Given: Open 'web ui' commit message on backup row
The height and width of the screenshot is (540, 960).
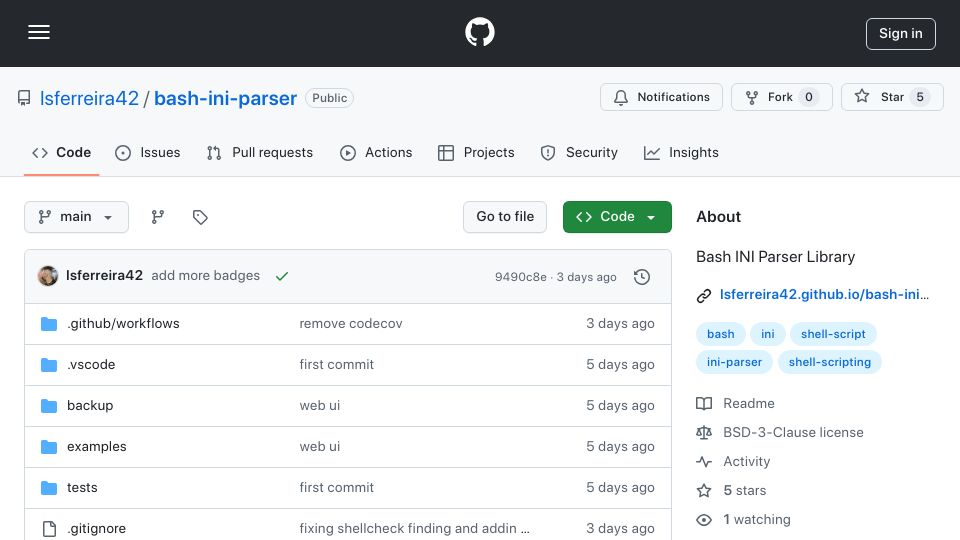Looking at the screenshot, I should pos(320,405).
